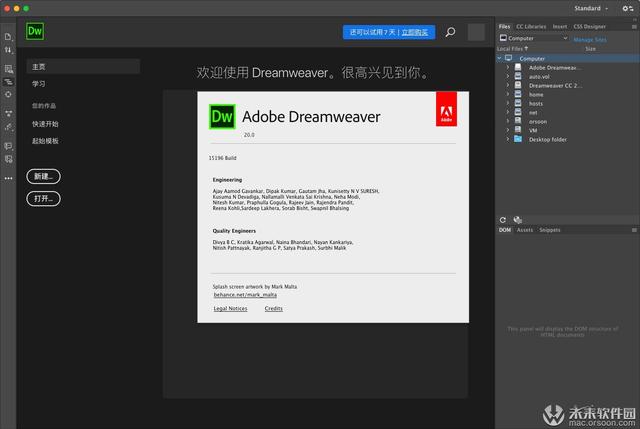Expand the auto.vol tree node
This screenshot has height=429, width=640.
[x=508, y=76]
